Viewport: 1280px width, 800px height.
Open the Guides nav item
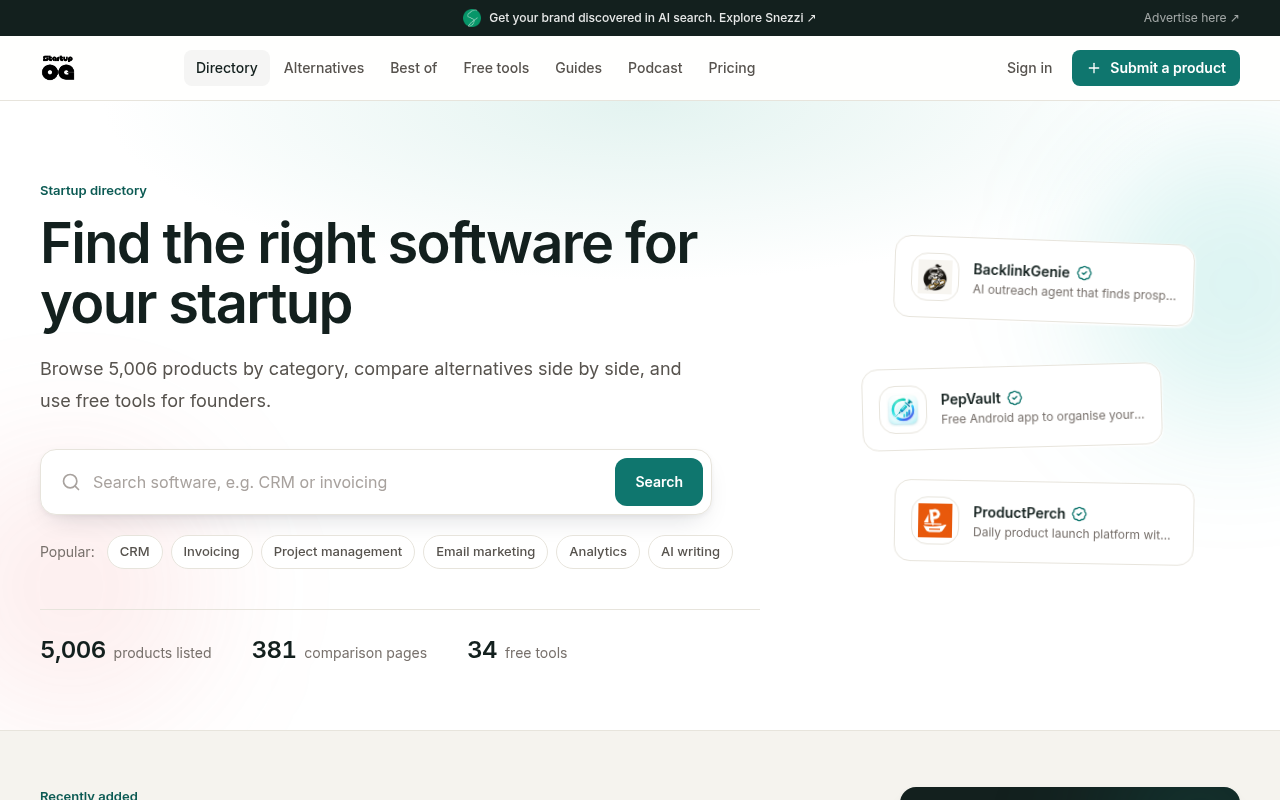point(579,68)
